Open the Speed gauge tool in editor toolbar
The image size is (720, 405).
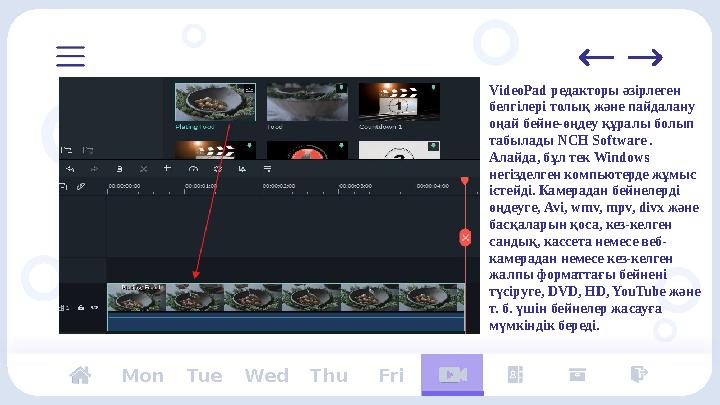193,169
